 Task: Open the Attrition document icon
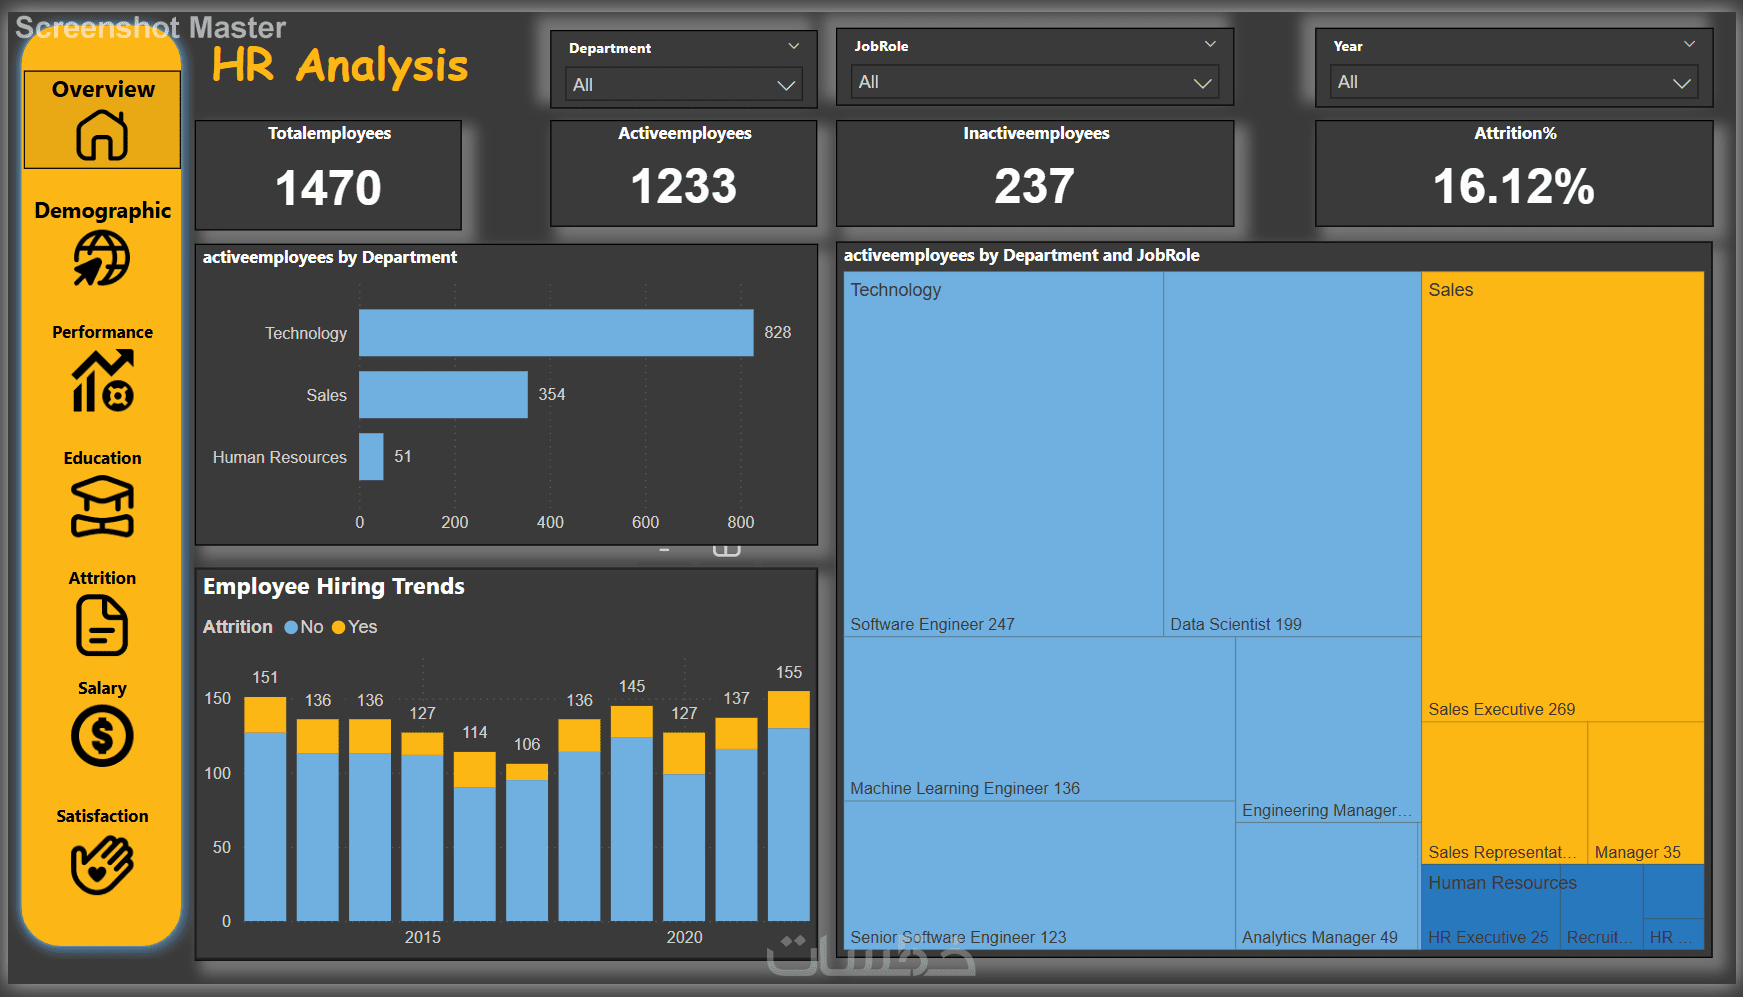pos(102,625)
